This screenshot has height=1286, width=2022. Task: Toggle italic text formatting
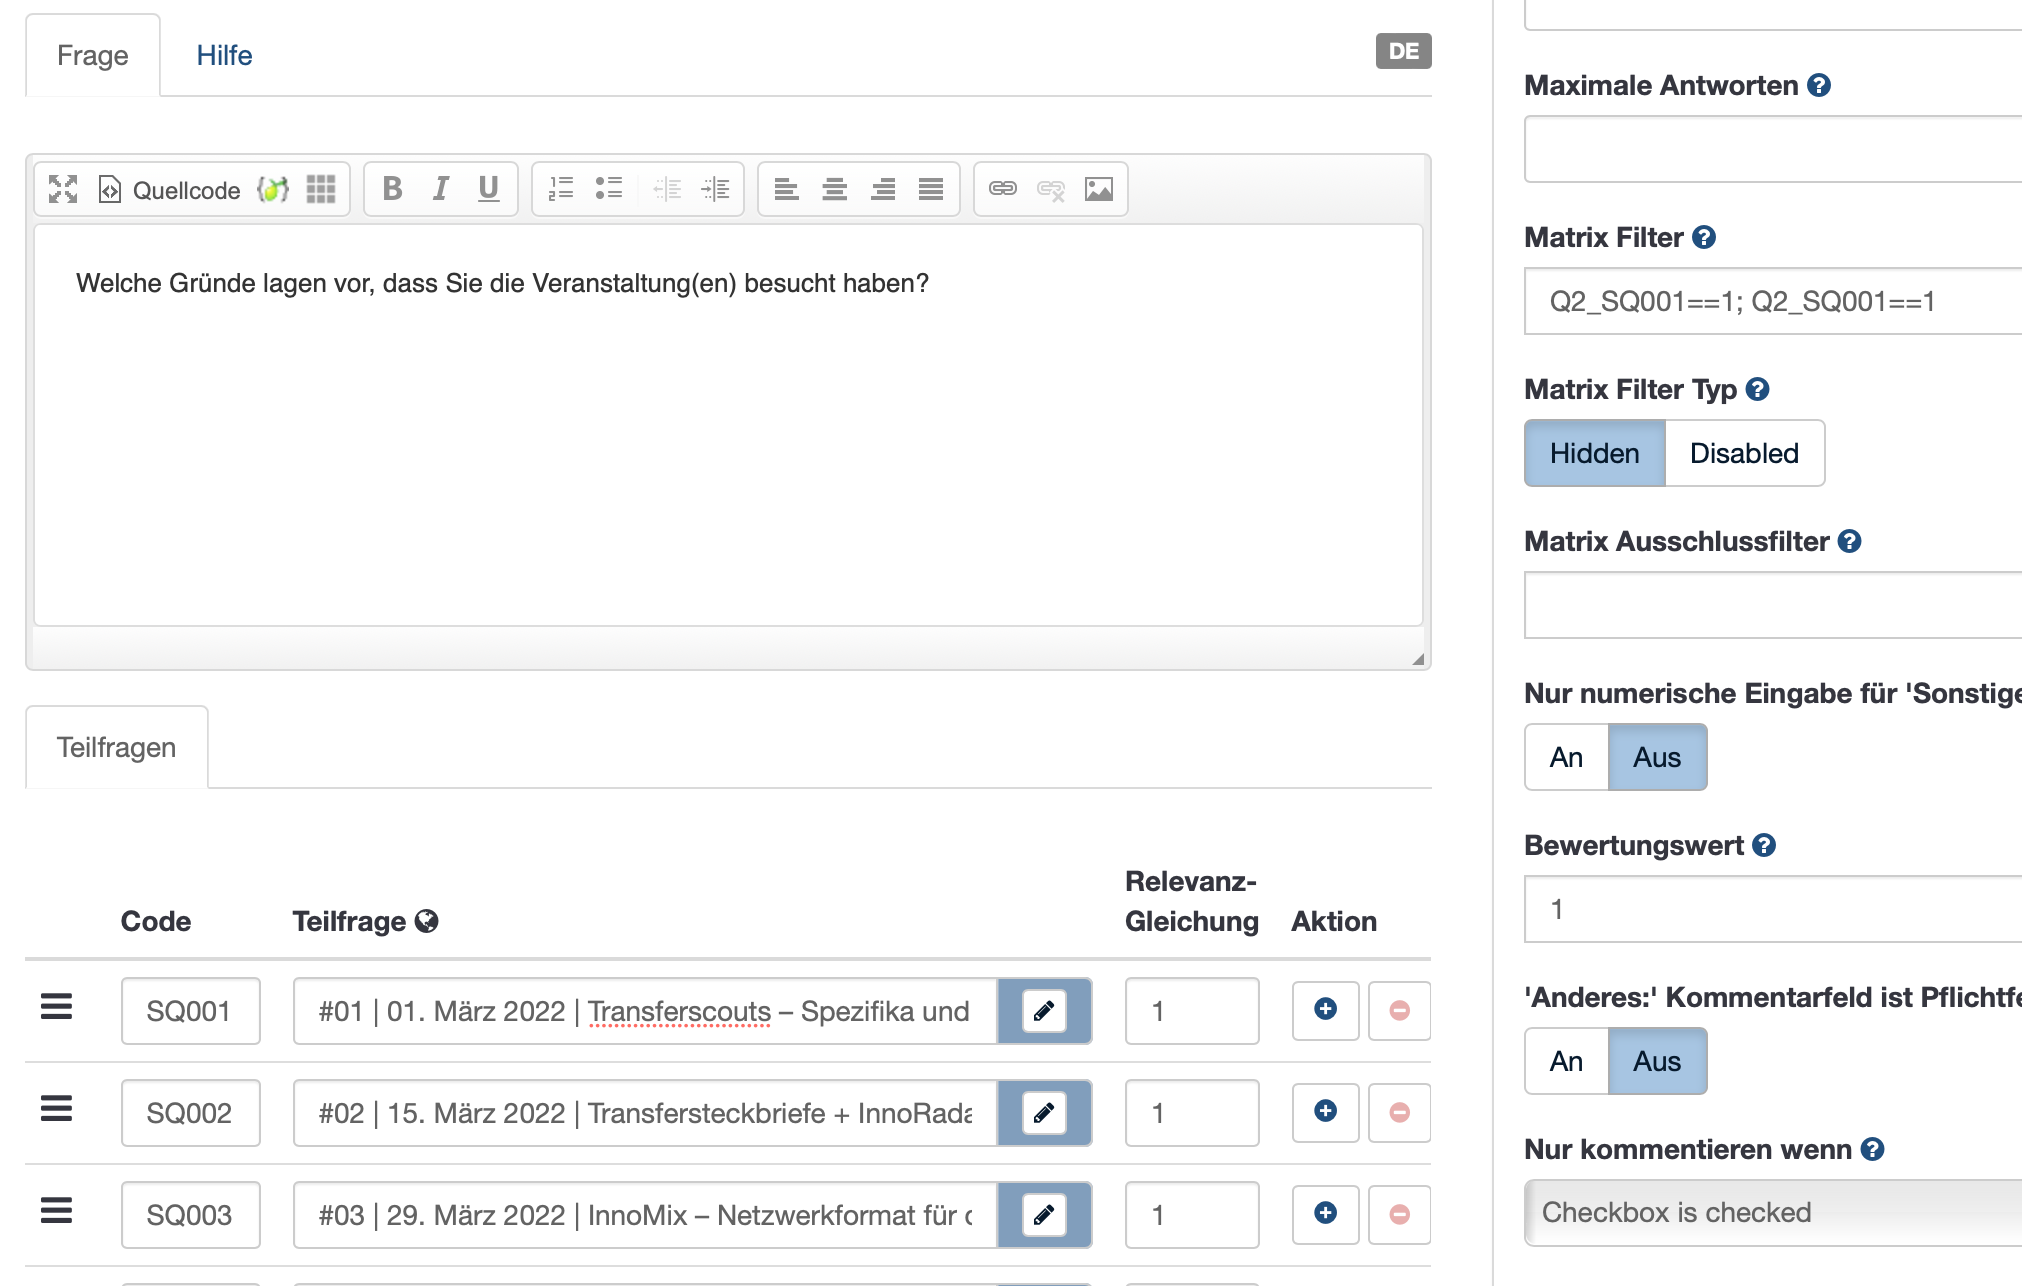point(440,189)
